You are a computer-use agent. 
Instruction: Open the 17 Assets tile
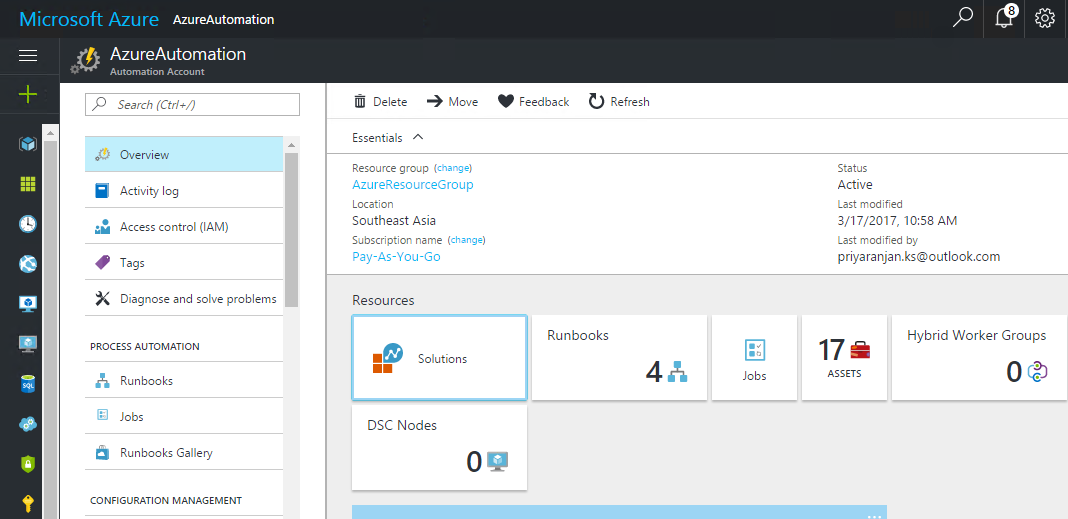[844, 358]
